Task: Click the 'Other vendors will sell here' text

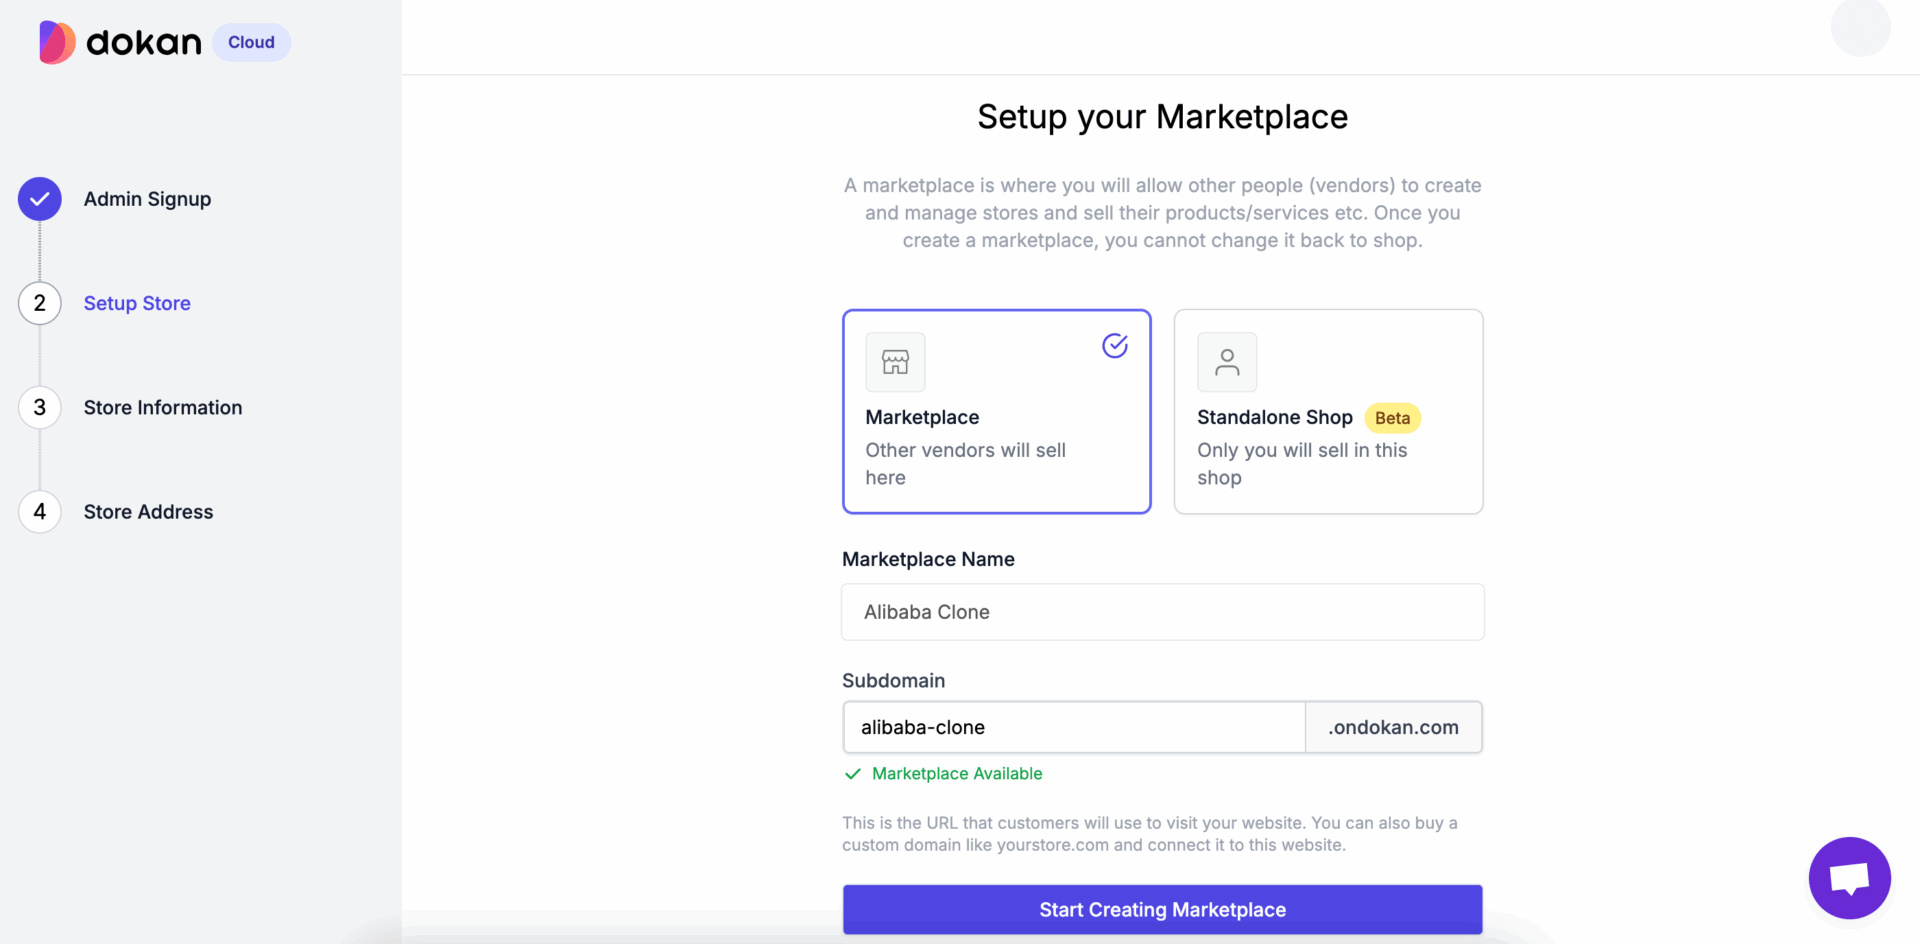Action: tap(966, 464)
